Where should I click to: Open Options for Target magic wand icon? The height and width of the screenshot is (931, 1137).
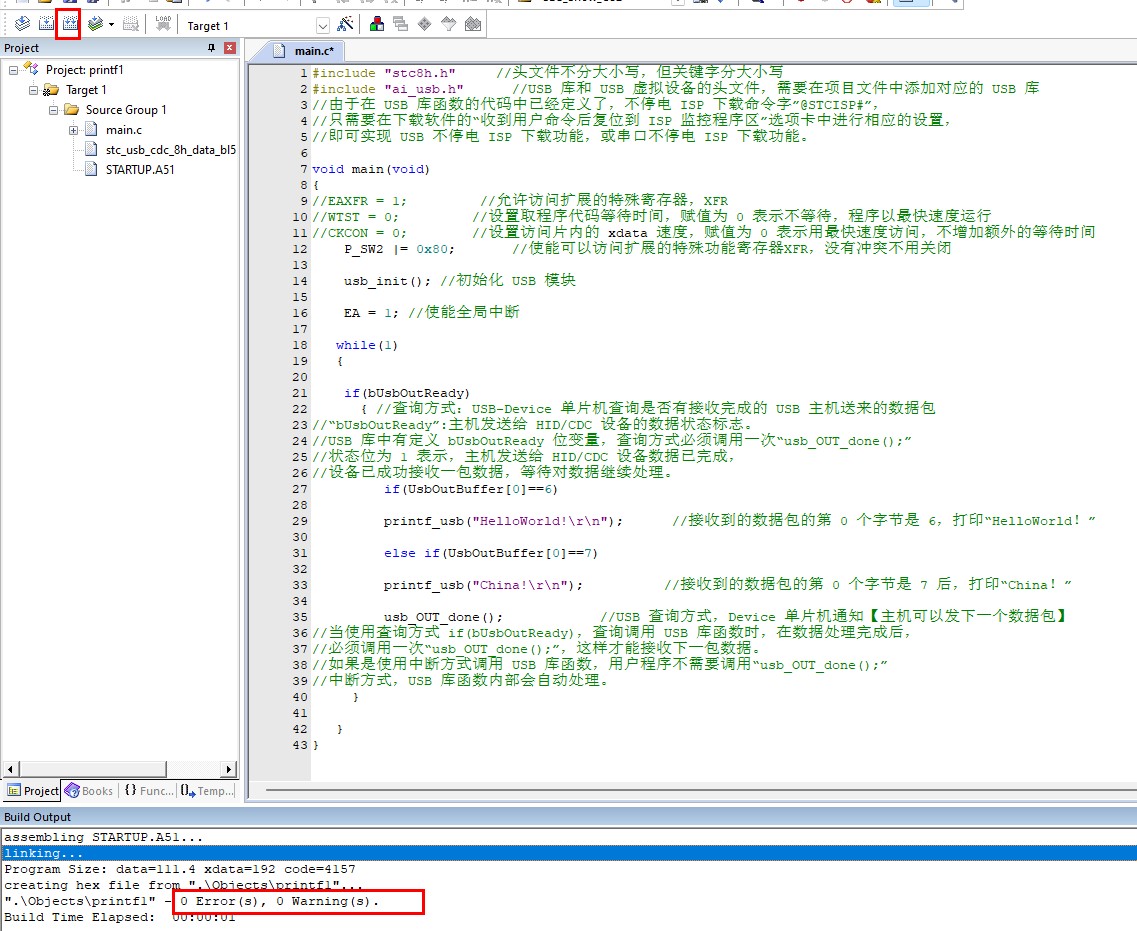pos(345,24)
